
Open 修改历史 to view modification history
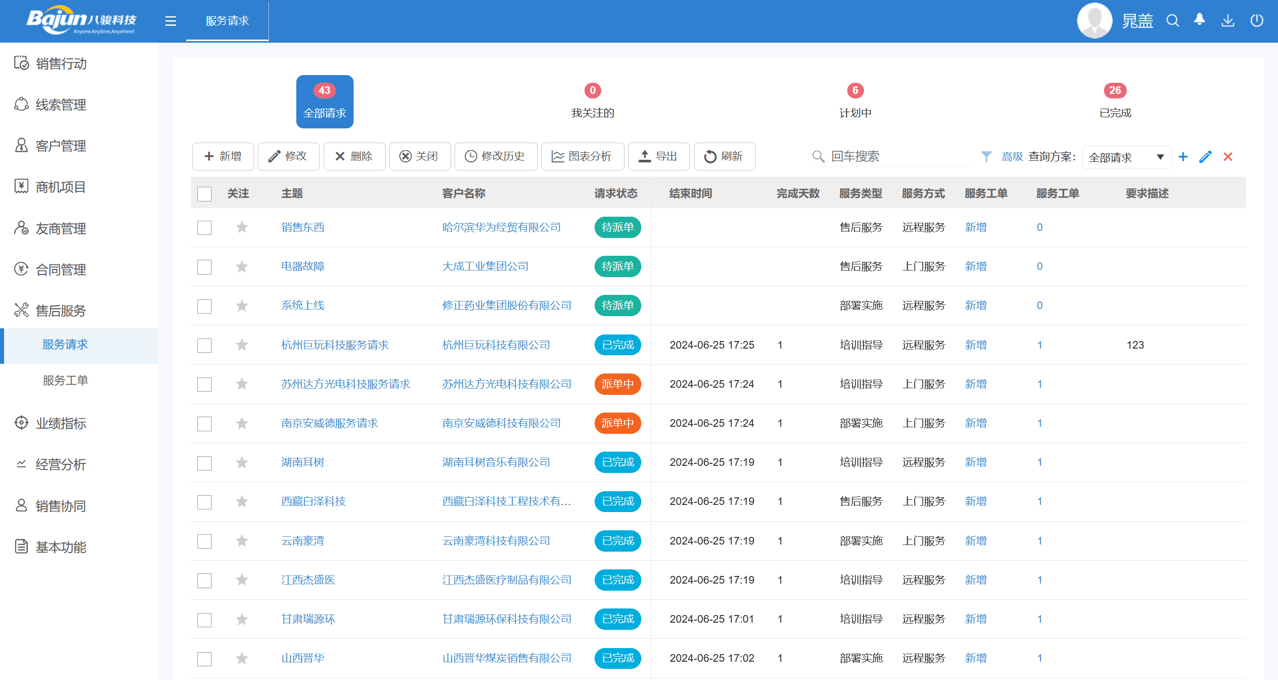tap(497, 156)
